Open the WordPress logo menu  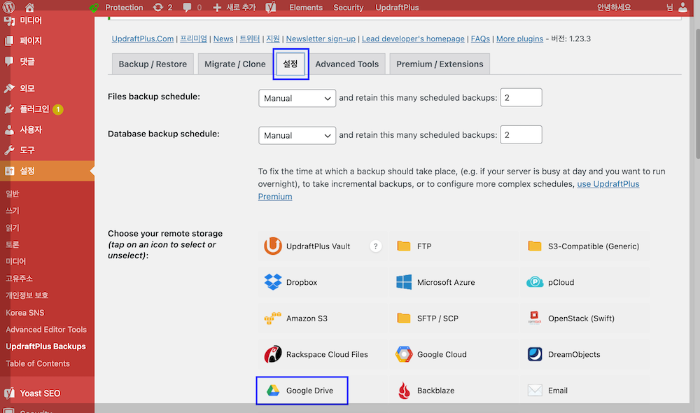[x=9, y=7]
